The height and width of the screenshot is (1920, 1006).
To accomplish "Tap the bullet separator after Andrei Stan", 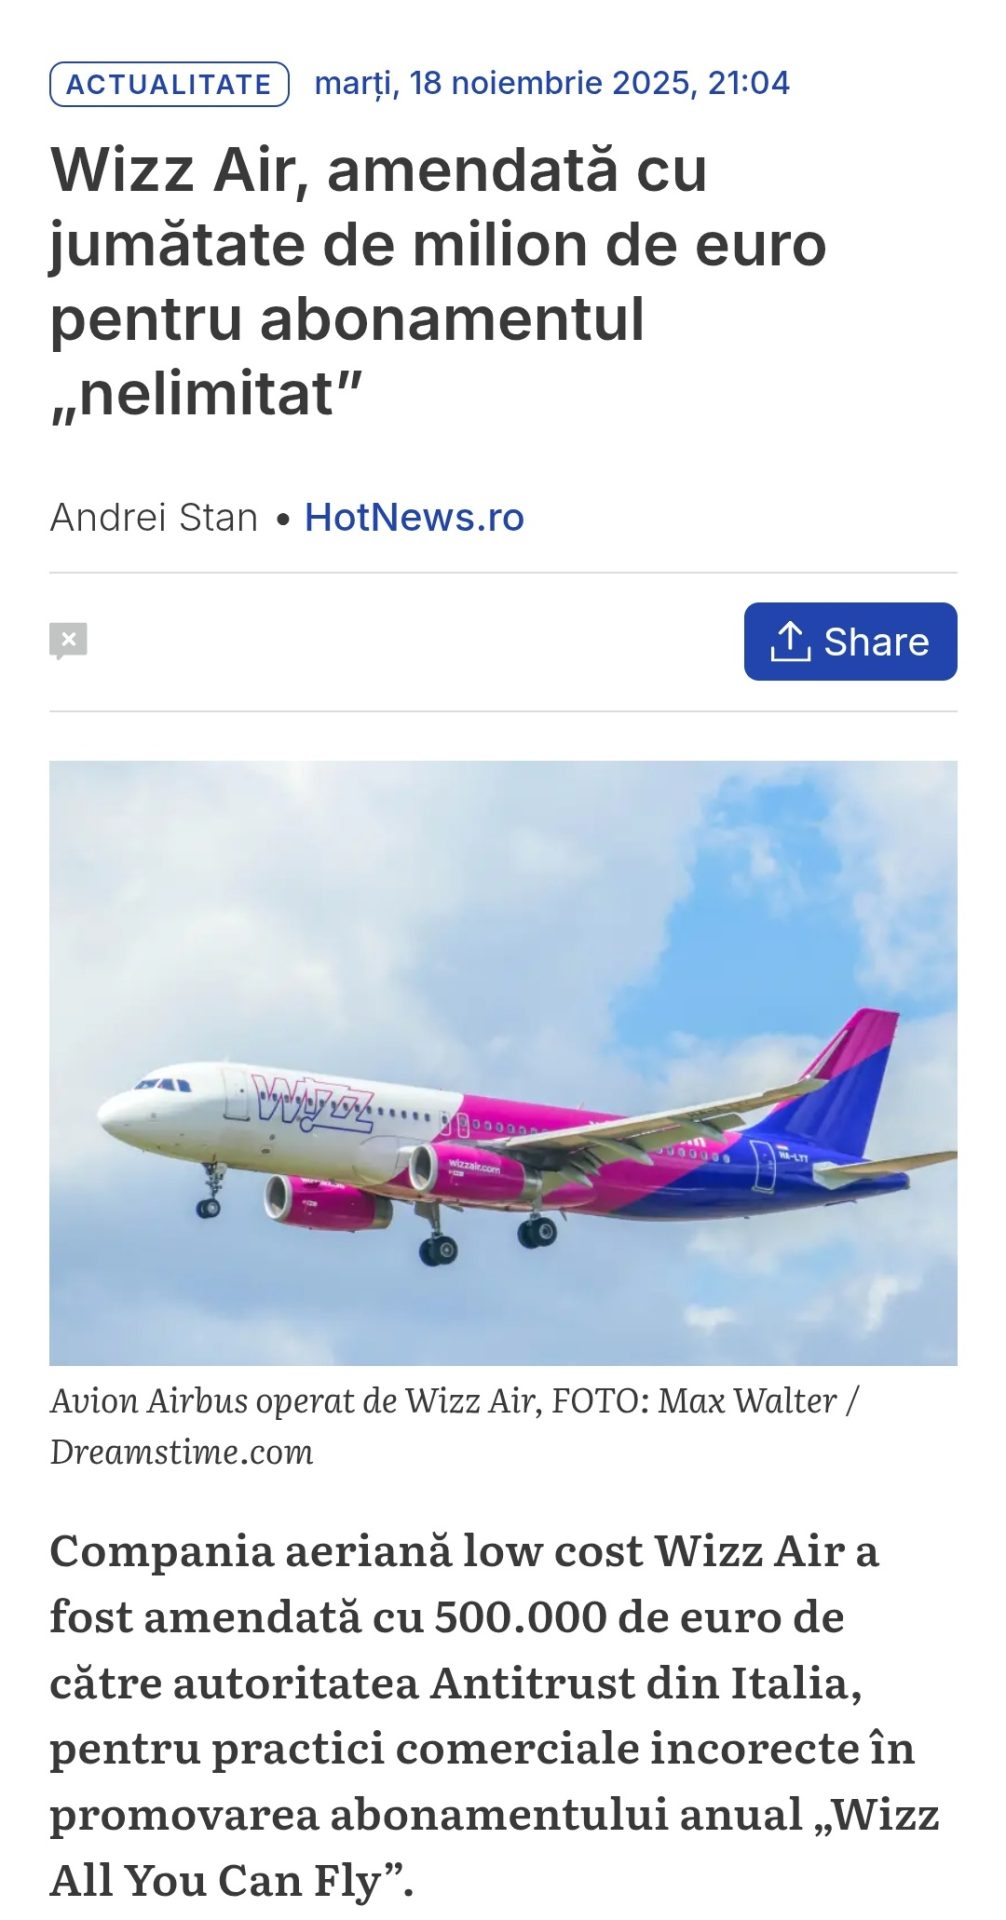I will tap(283, 519).
